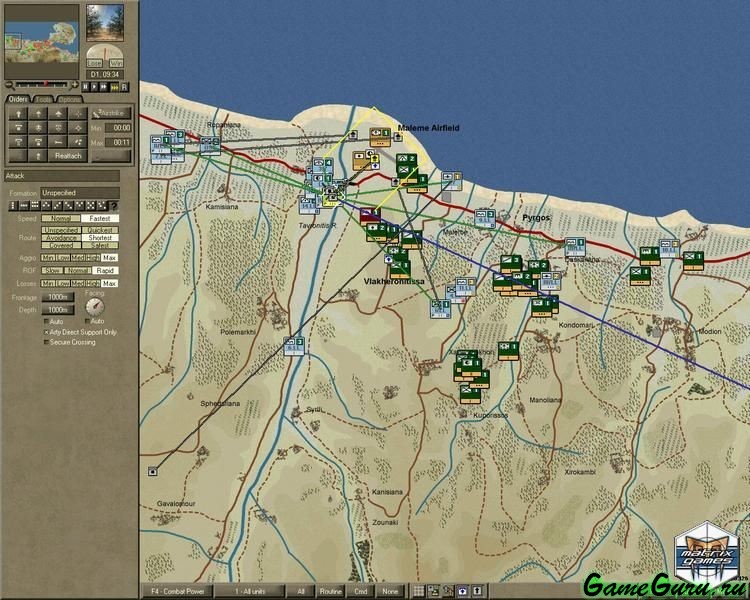Set Aggro to Max

coord(110,257)
